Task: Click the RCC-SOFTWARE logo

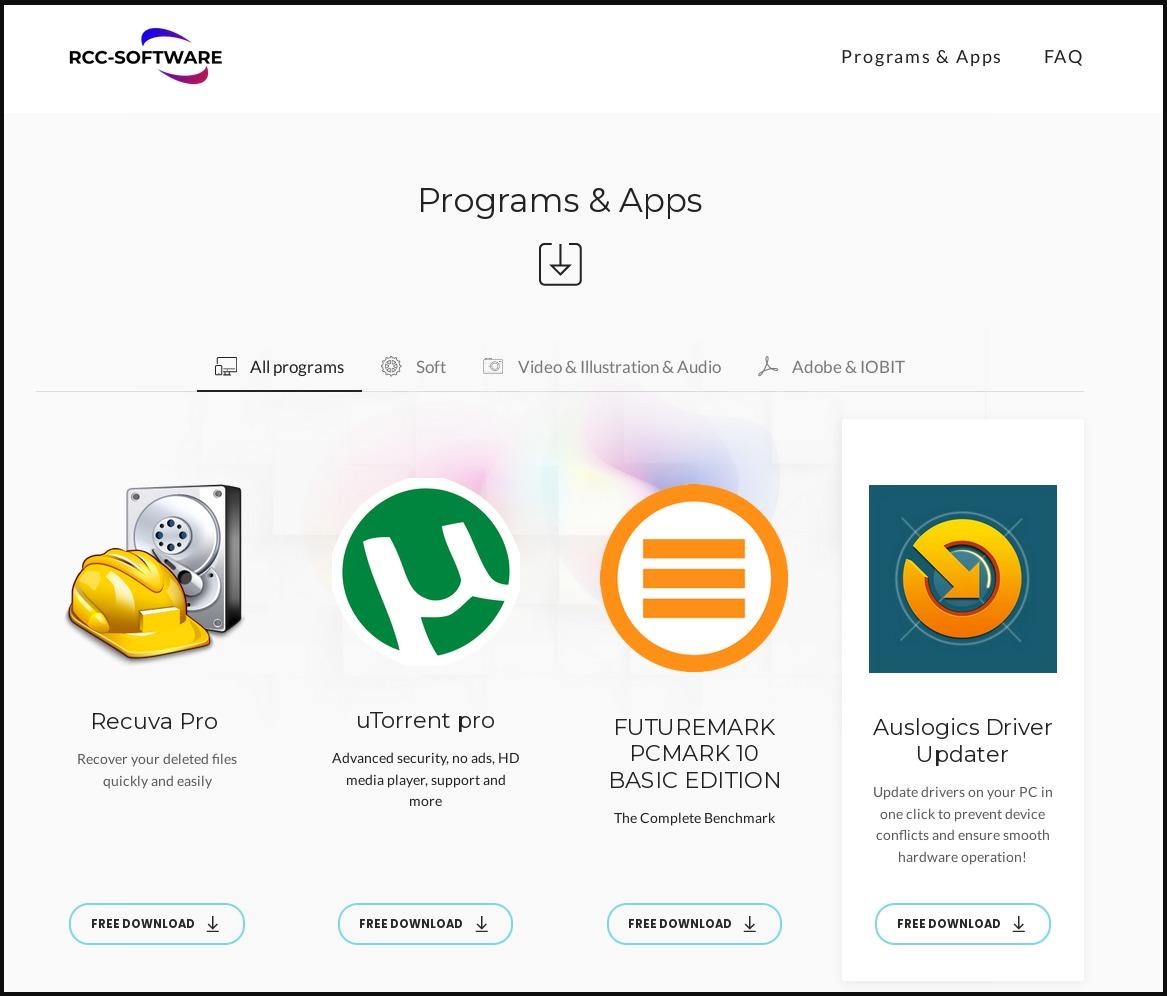Action: (145, 57)
